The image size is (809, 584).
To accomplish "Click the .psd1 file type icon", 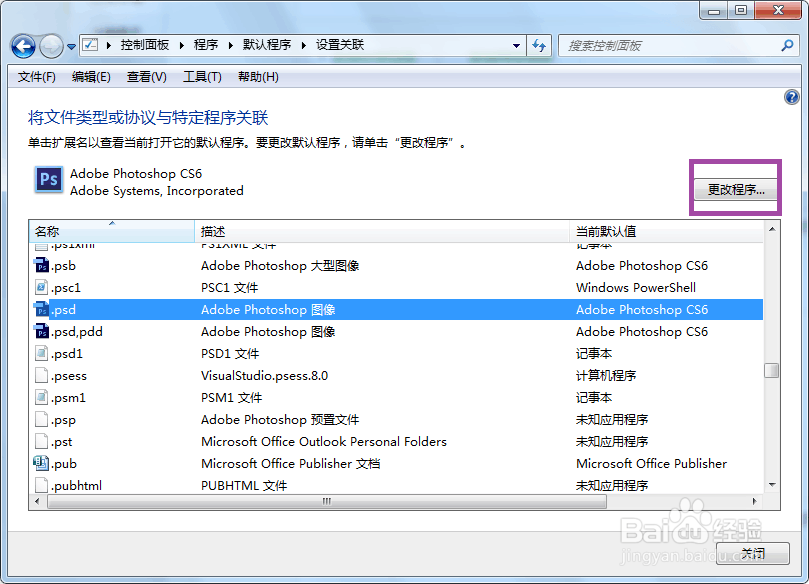I will click(x=41, y=353).
